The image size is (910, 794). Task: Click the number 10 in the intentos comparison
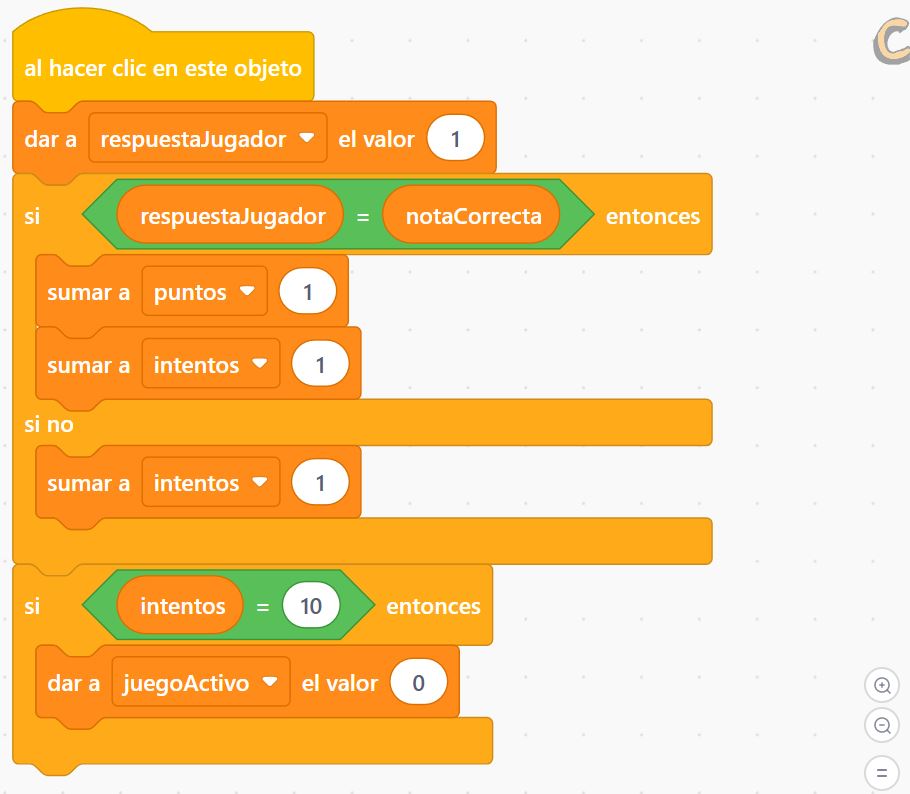click(311, 606)
